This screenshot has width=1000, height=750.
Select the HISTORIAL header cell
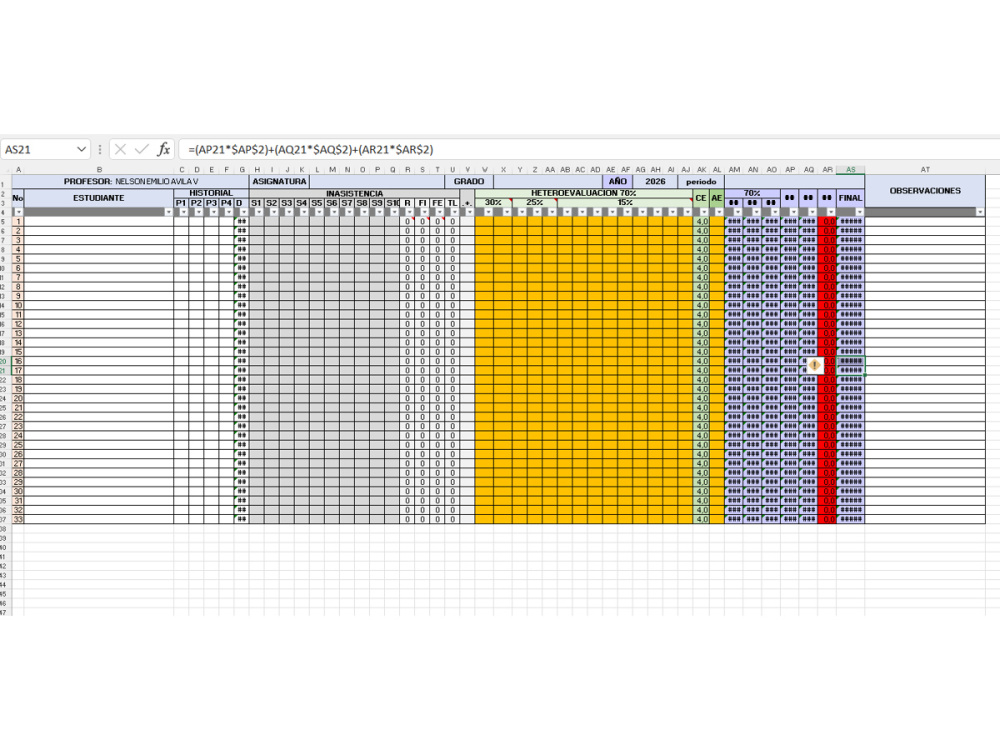click(x=211, y=193)
